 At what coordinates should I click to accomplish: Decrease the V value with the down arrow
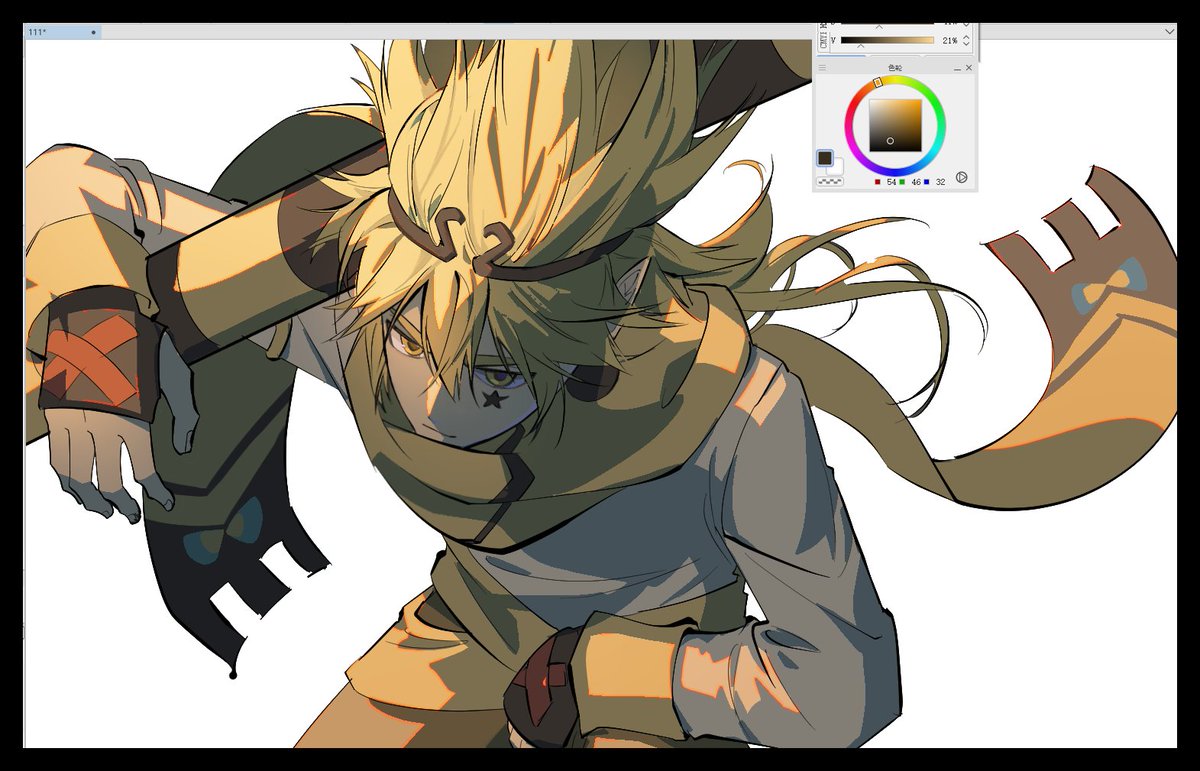(966, 44)
